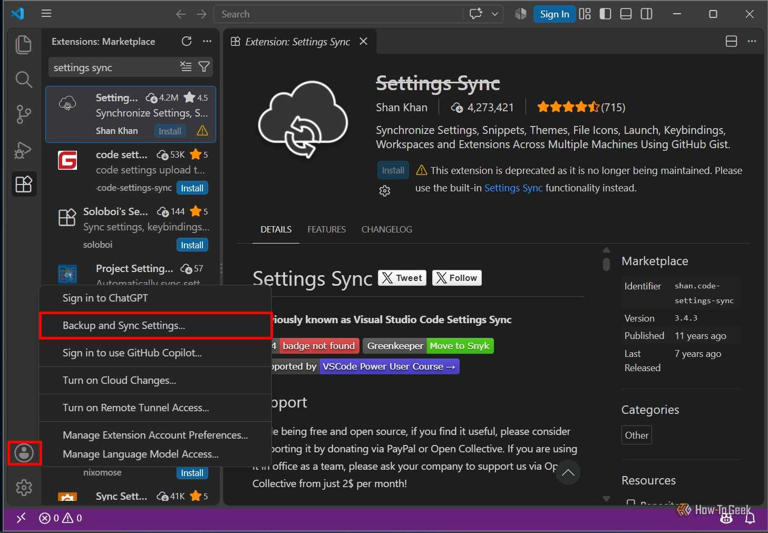Open the Copilot chat icon in title bar
The image size is (768, 533).
[476, 14]
